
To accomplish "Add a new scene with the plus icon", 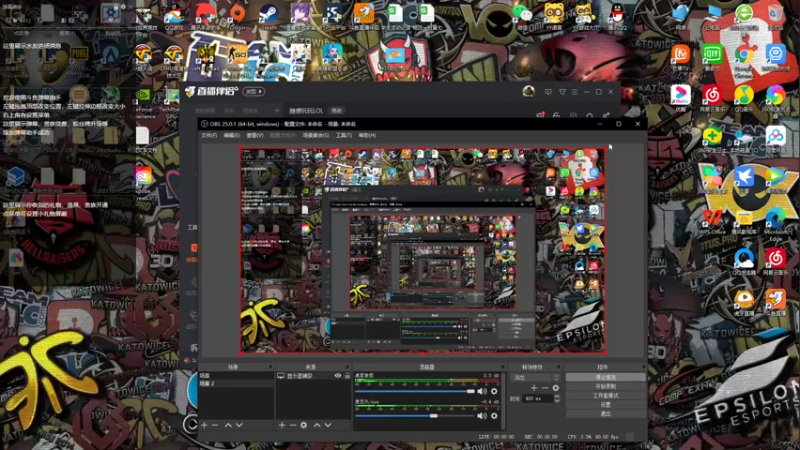I will 204,425.
